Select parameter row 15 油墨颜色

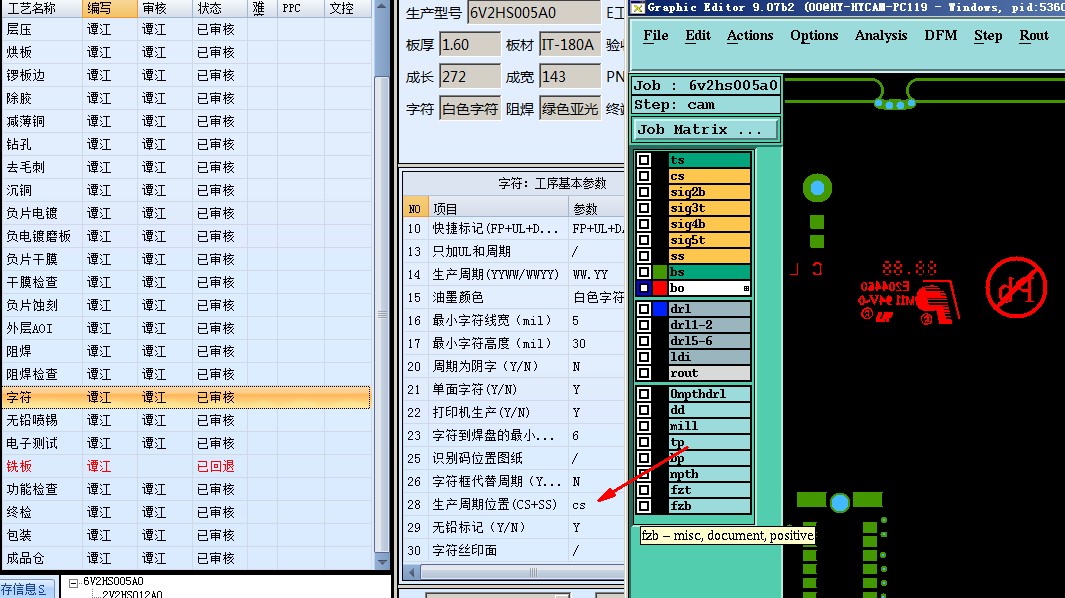click(x=514, y=298)
